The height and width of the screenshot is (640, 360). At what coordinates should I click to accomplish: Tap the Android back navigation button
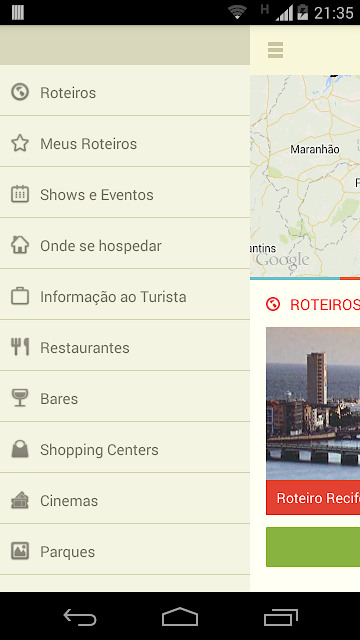tap(80, 617)
